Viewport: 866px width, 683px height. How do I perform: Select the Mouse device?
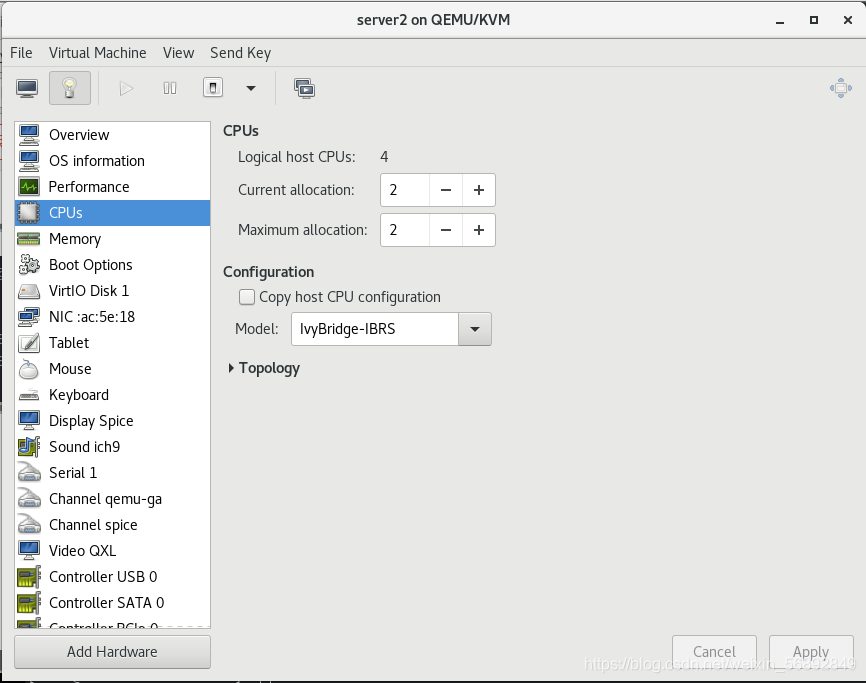click(113, 368)
